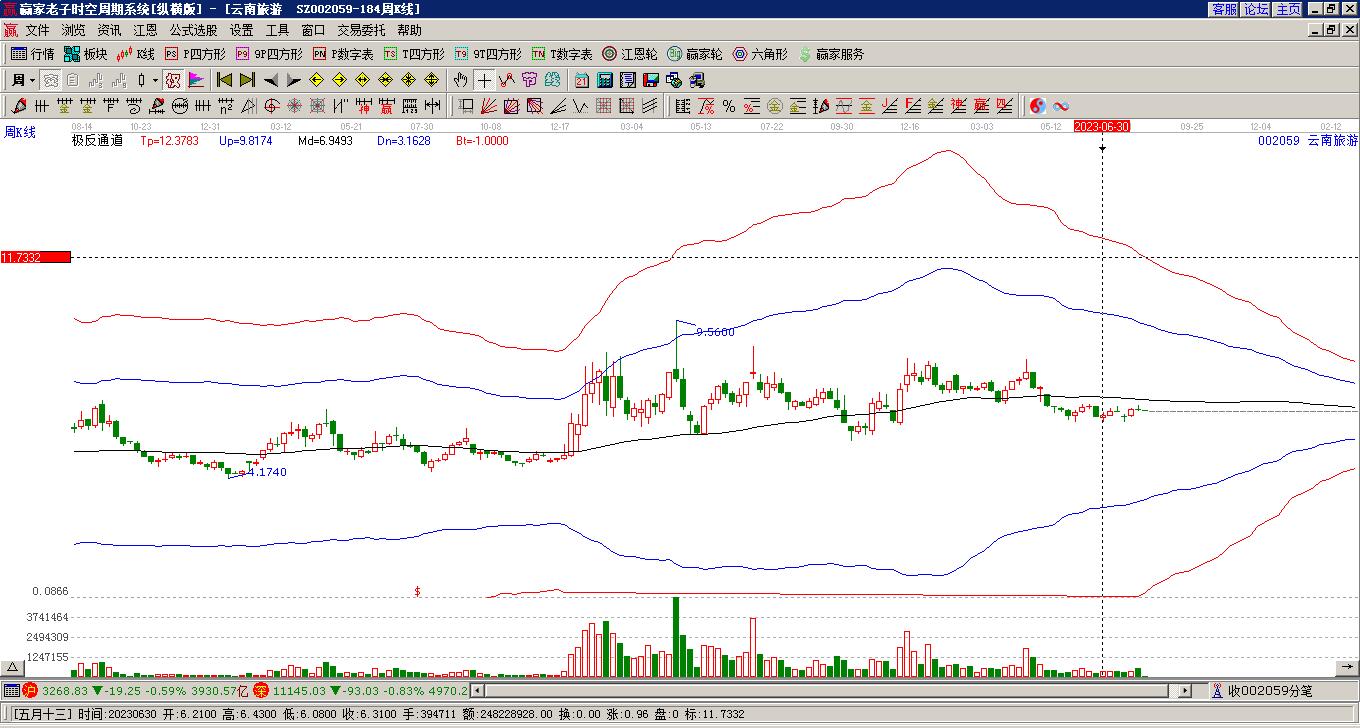
Task: Select the hand pan tool
Action: pyautogui.click(x=461, y=80)
